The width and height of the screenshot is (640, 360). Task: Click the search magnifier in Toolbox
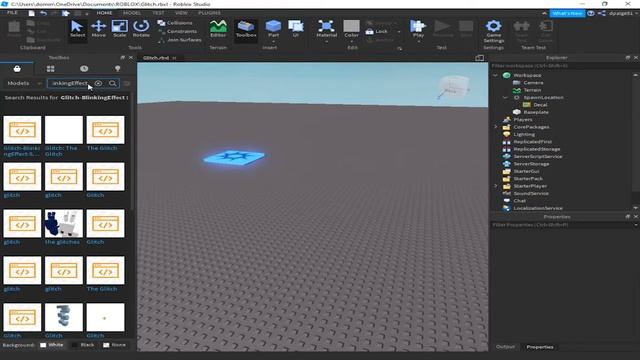[x=113, y=83]
